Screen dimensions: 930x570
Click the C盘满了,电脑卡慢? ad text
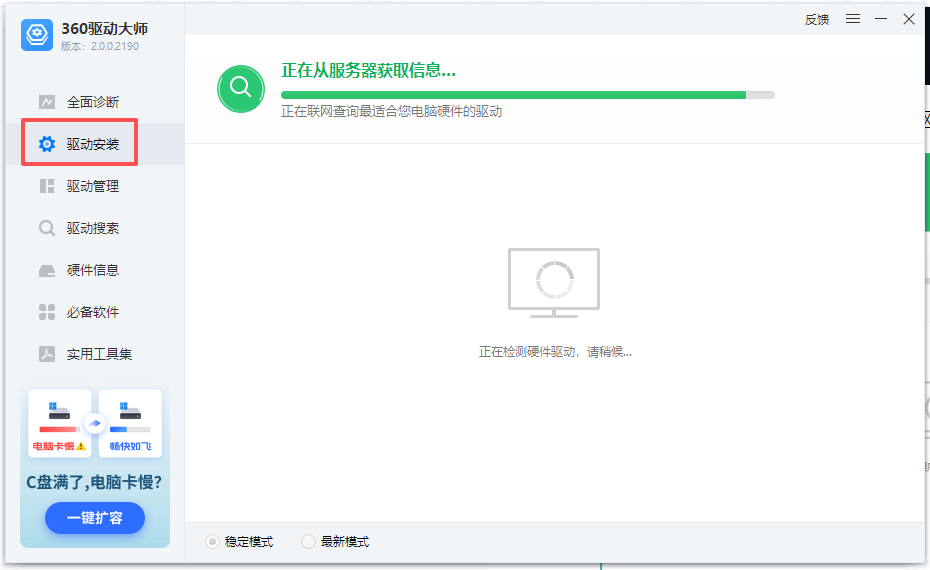[94, 482]
